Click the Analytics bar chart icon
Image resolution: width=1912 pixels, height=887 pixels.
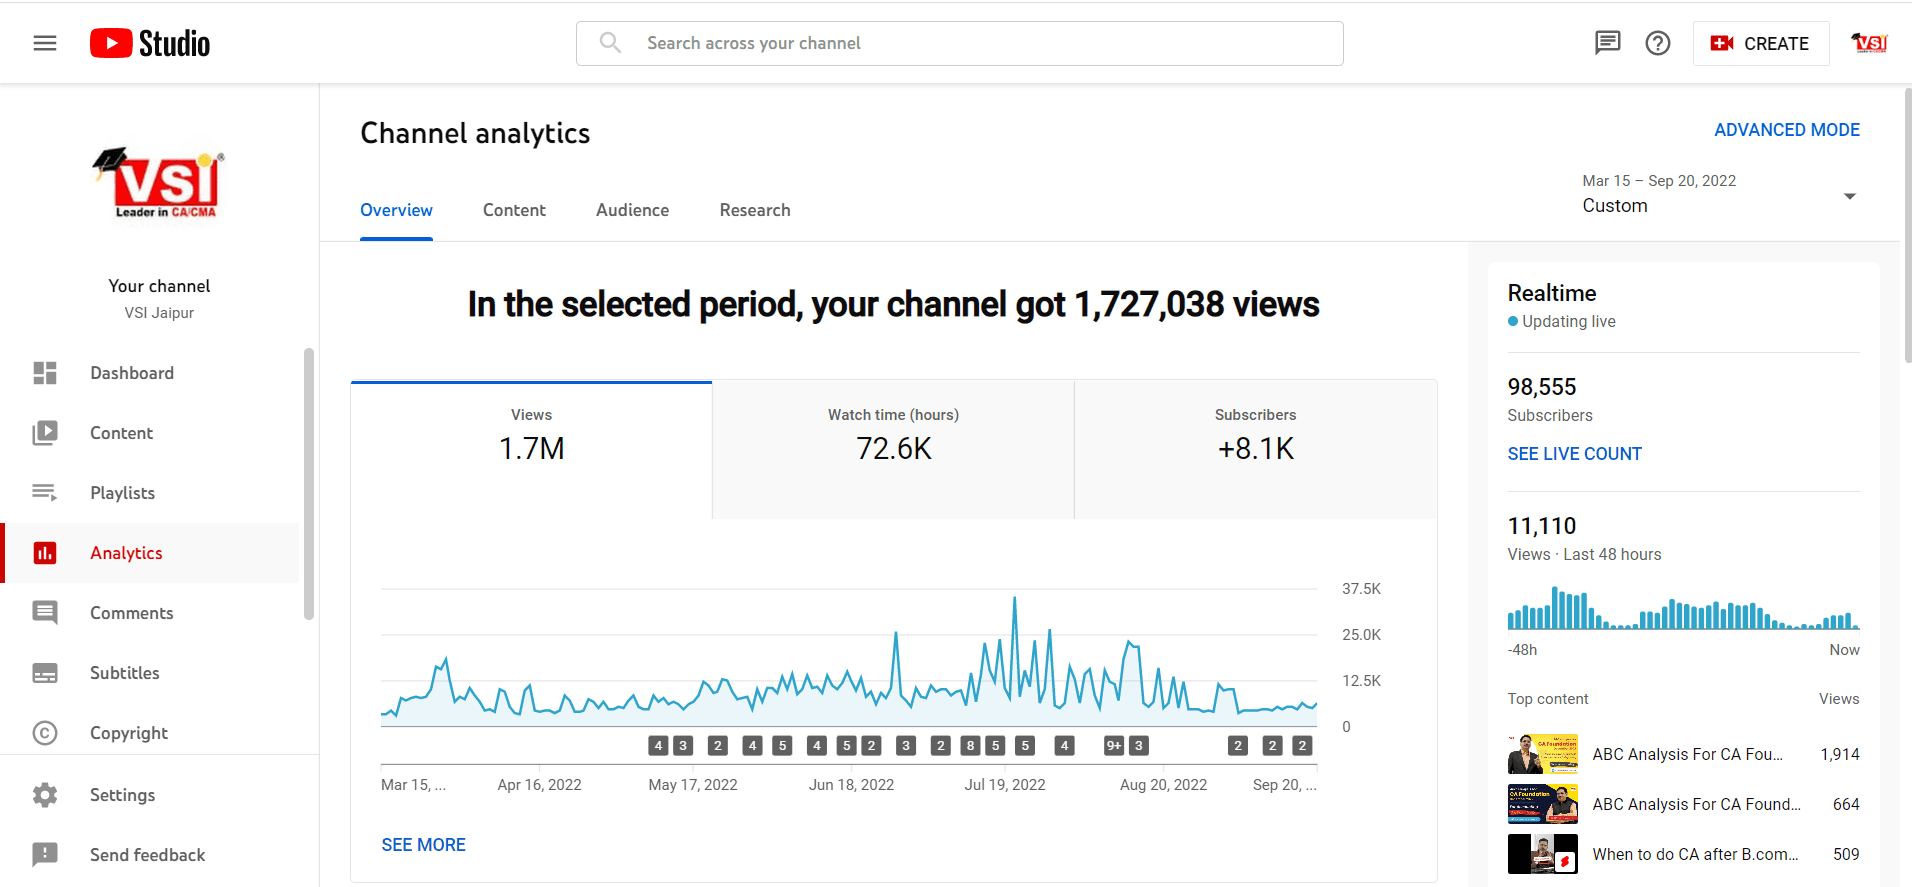tap(45, 553)
